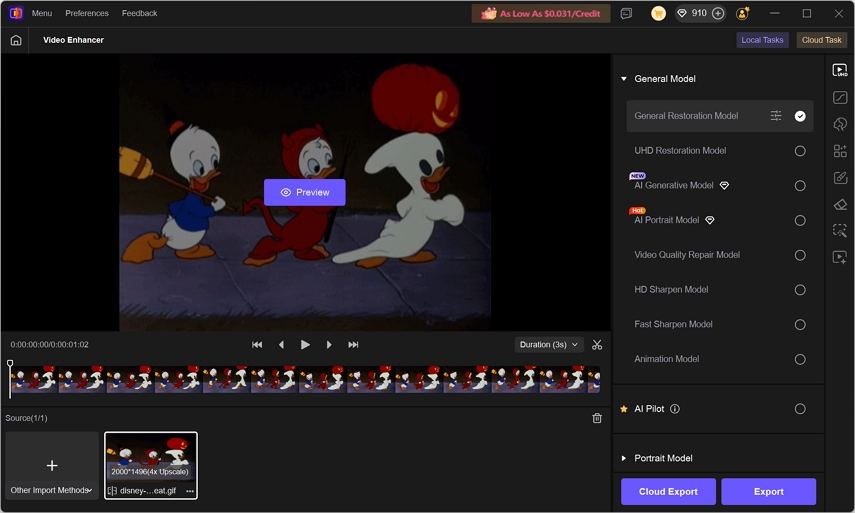Click the Source(1/1) label

click(26, 418)
